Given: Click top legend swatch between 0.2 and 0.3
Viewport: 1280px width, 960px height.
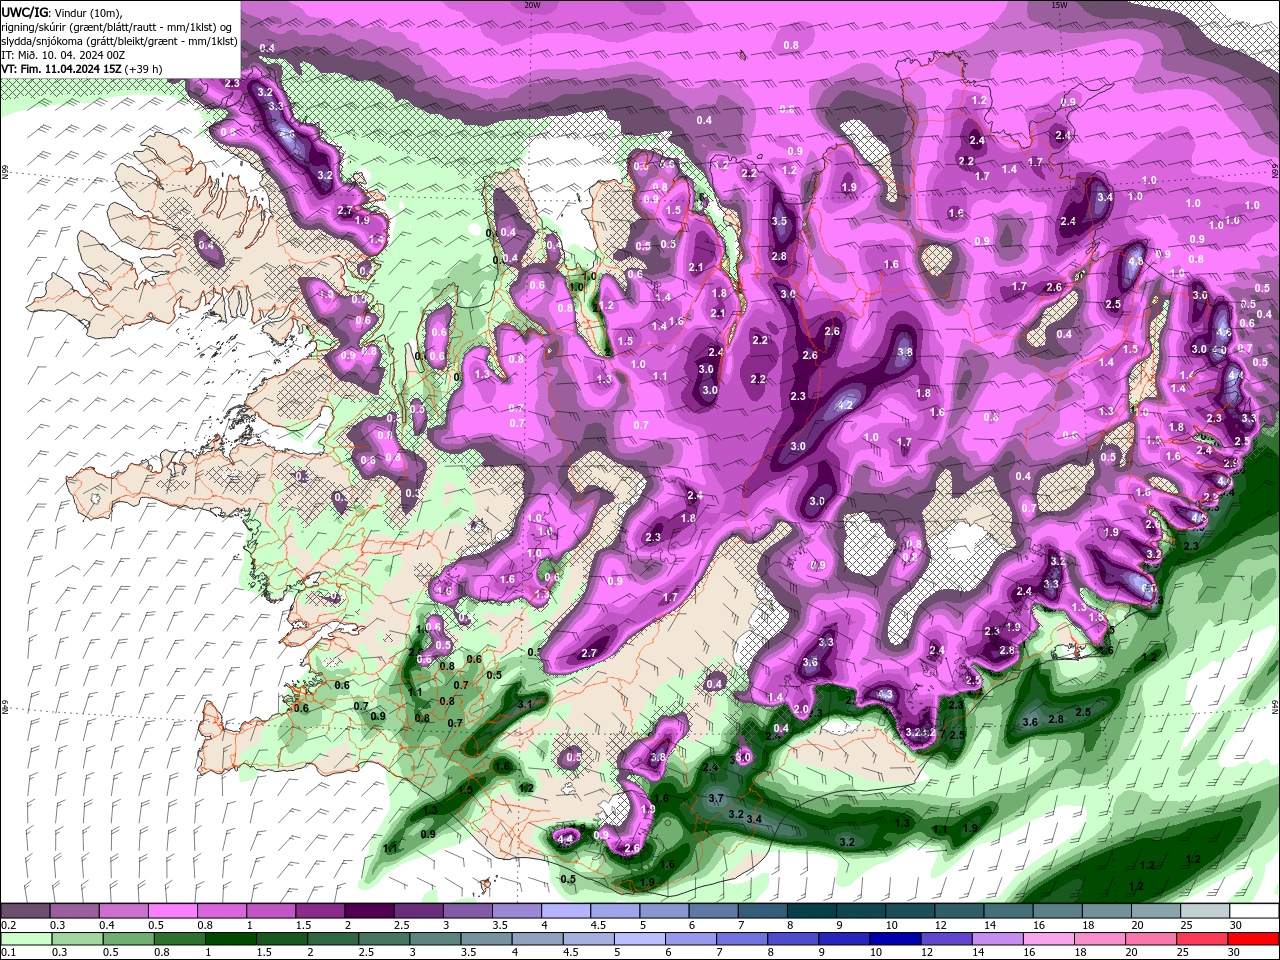Looking at the screenshot, I should point(25,911).
